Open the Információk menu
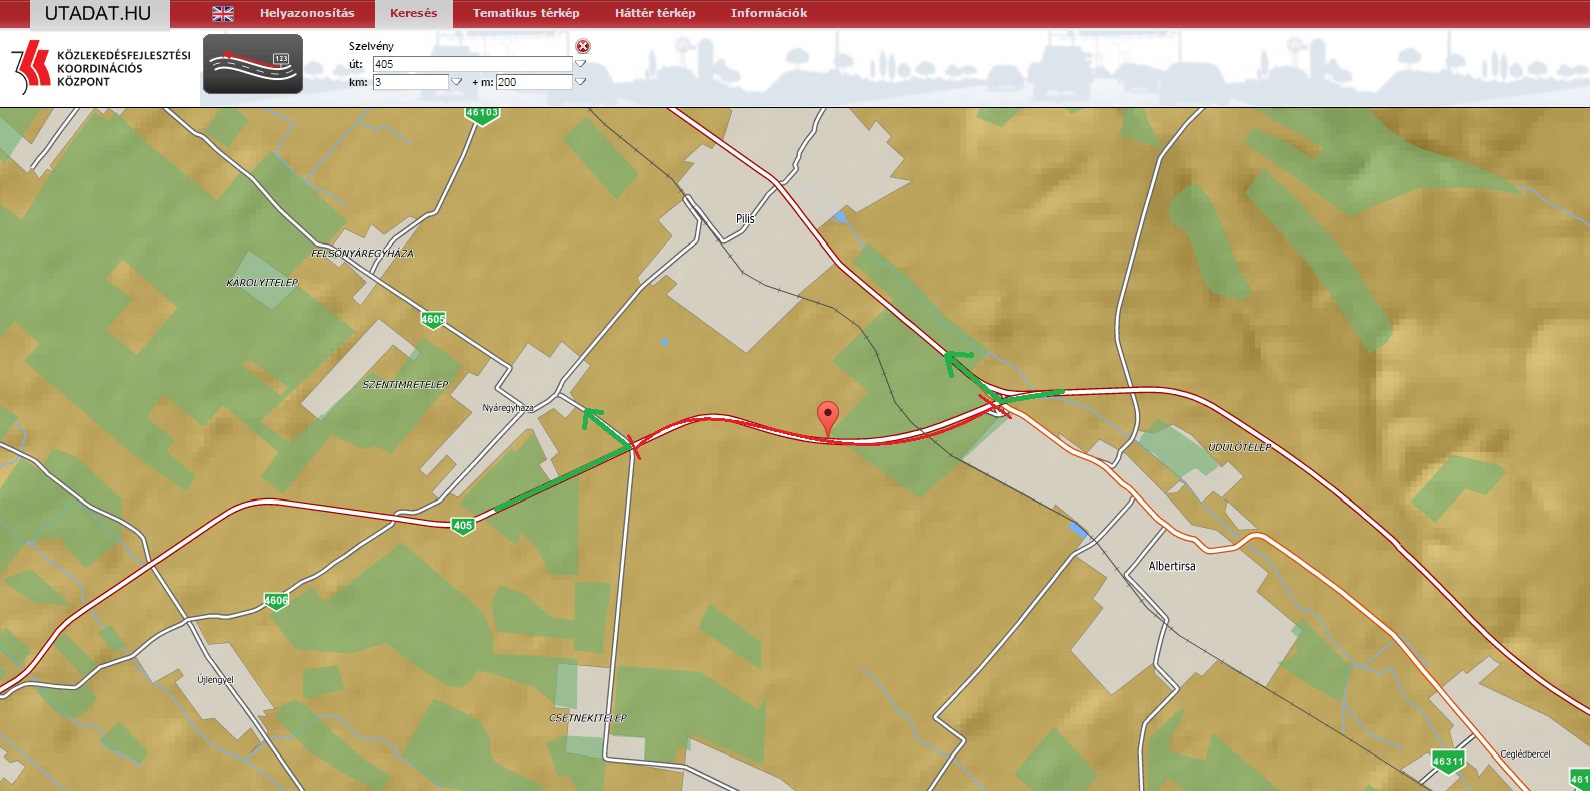Screen dimensions: 1590x791 (x=768, y=13)
